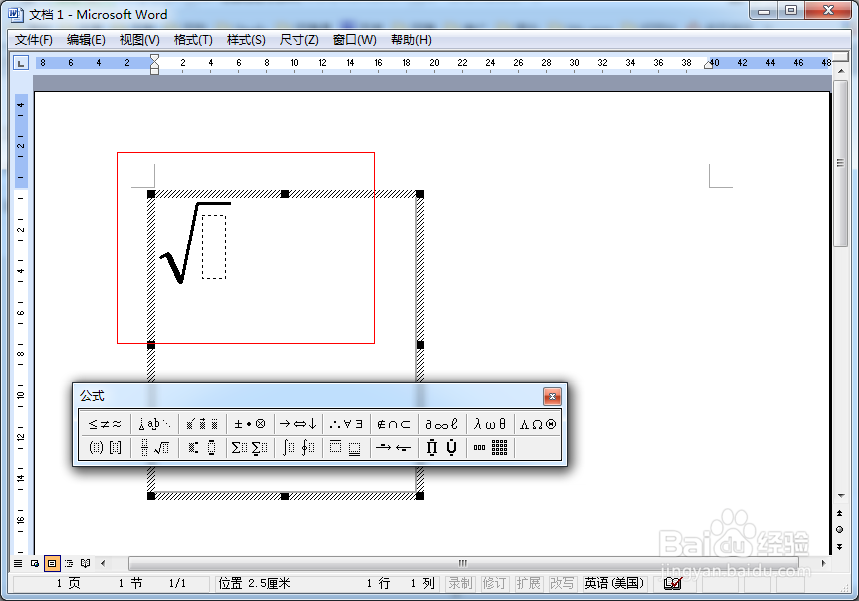The height and width of the screenshot is (601, 859).
Task: Click the next page double-arrow button
Action: pos(840,547)
